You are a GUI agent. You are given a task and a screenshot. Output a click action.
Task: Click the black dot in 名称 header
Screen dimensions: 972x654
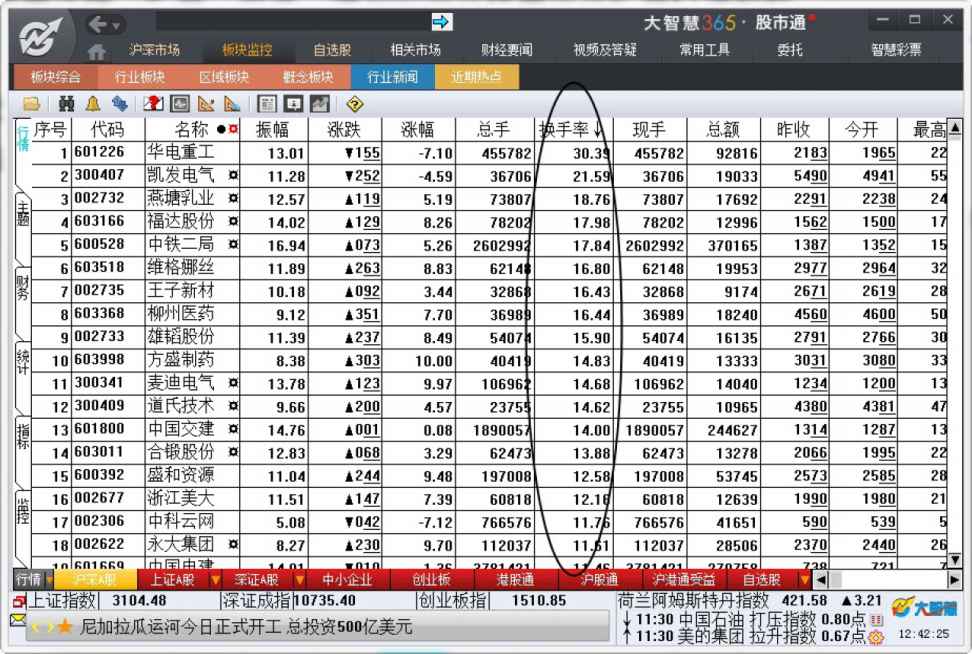221,129
